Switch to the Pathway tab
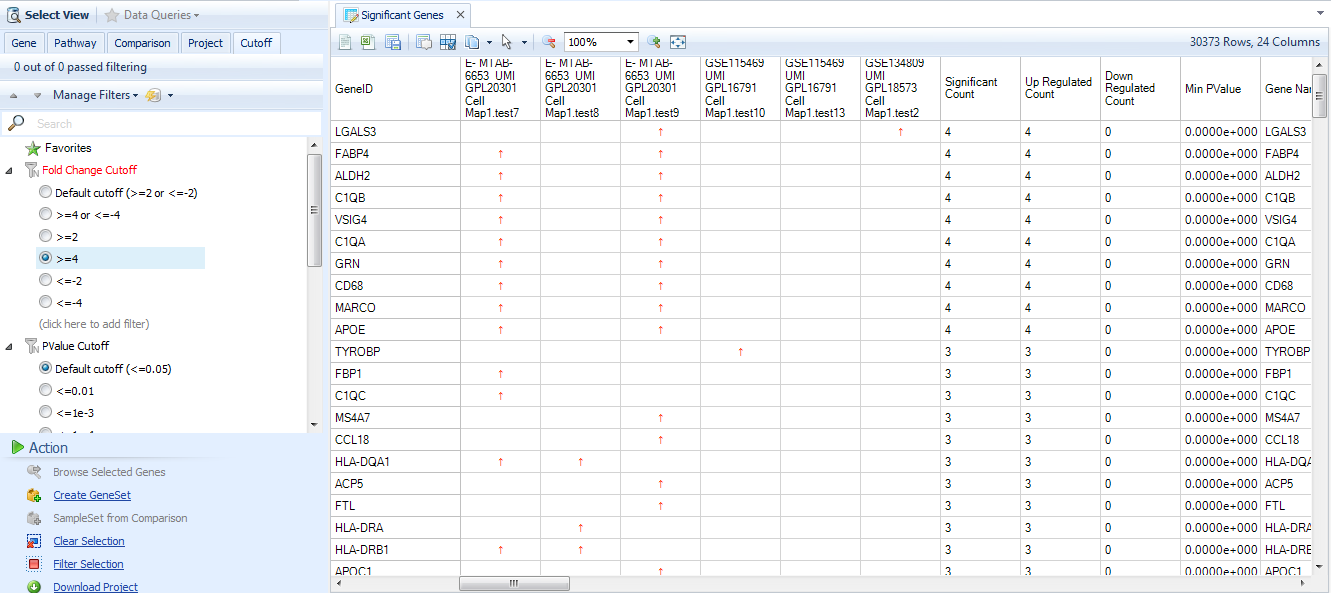The image size is (1331, 593). pos(76,43)
